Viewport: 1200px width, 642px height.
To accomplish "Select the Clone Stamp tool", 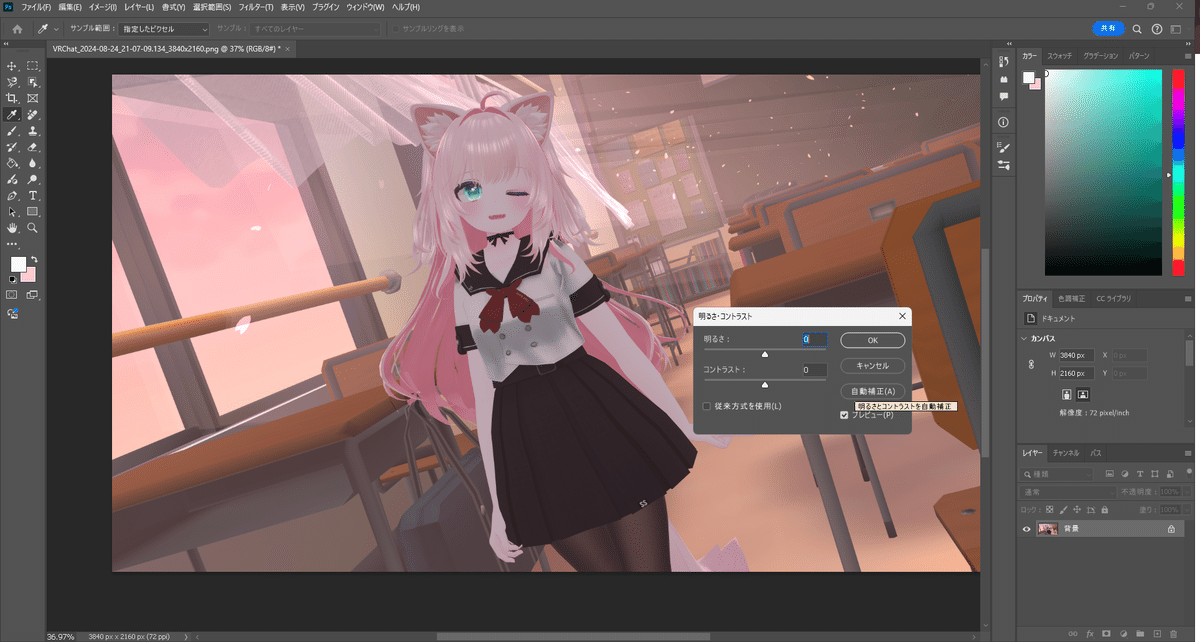I will coord(33,130).
